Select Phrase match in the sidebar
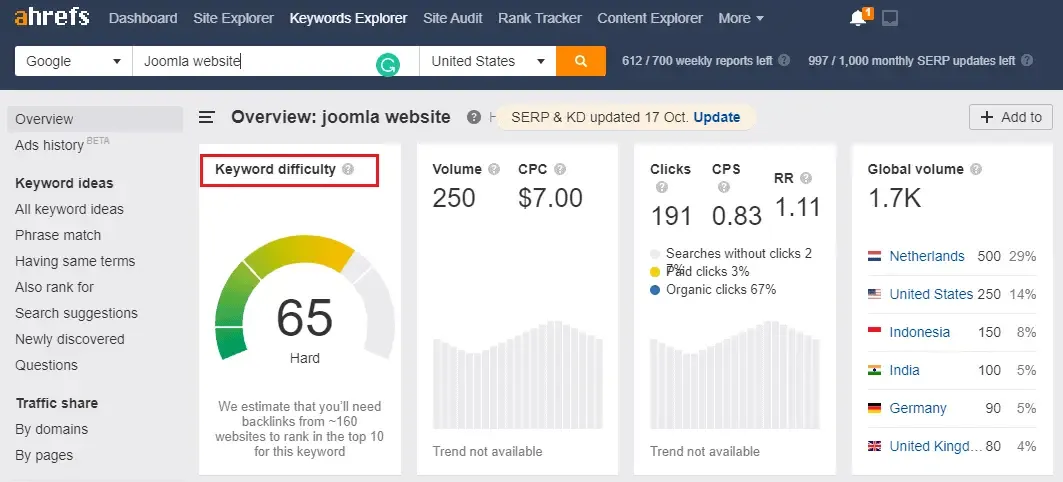 [x=58, y=235]
